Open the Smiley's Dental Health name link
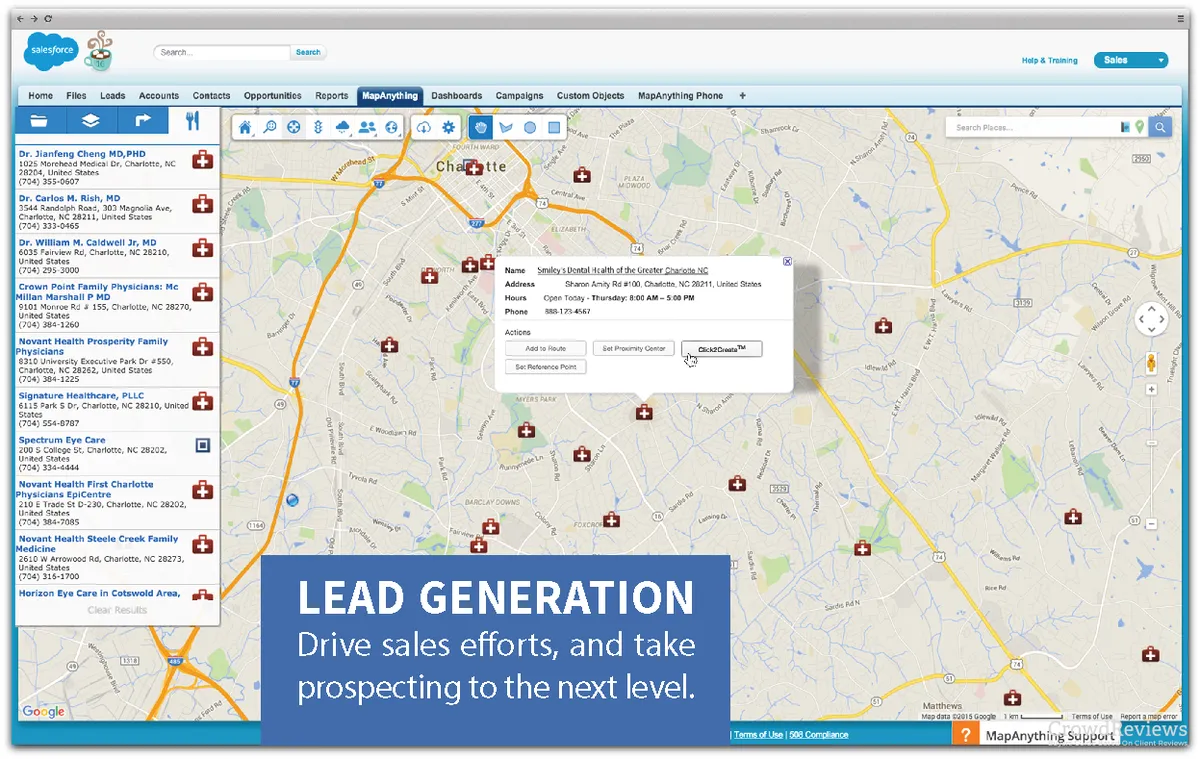The height and width of the screenshot is (759, 1200). pos(622,270)
